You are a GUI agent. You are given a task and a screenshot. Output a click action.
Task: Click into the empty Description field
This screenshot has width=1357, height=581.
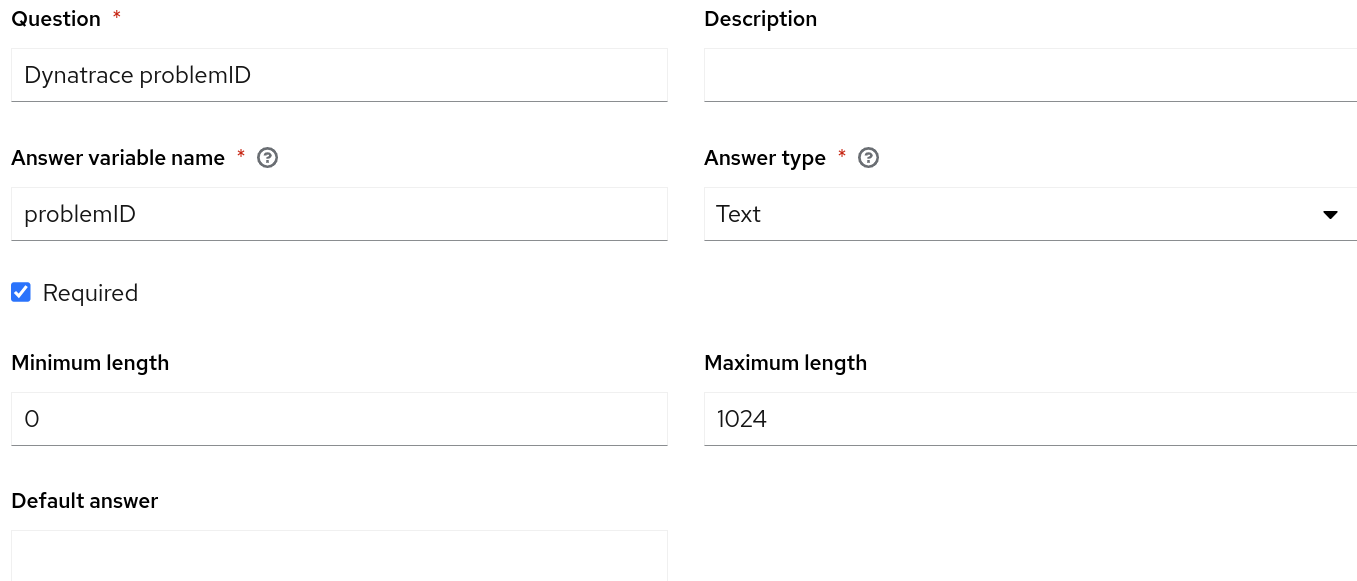(x=1030, y=75)
